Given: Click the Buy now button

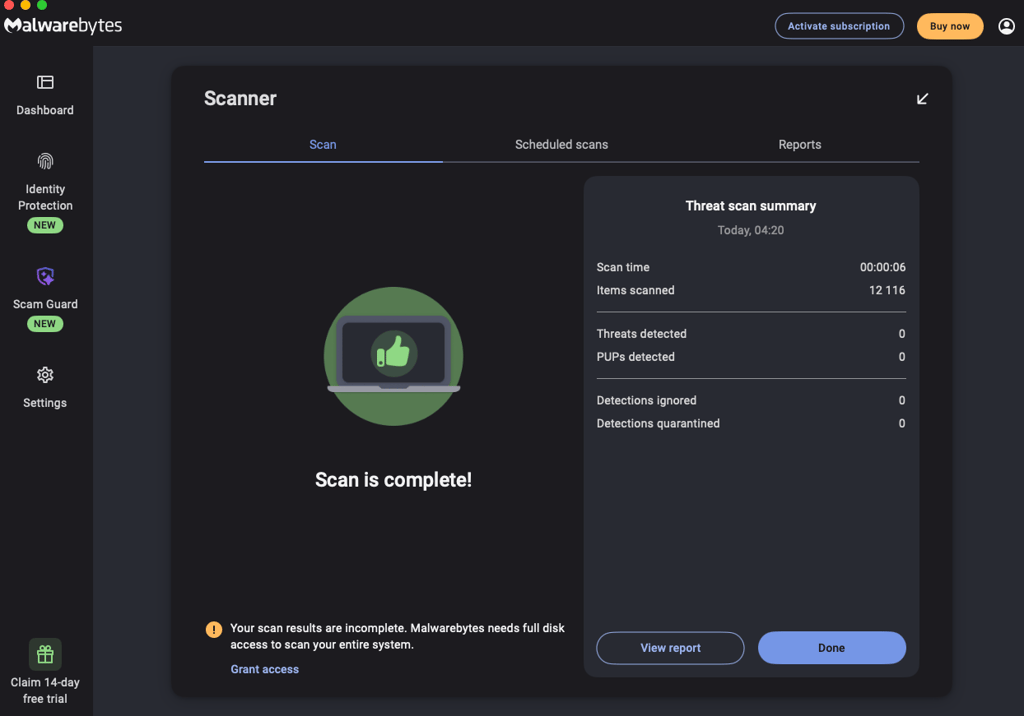Looking at the screenshot, I should point(950,26).
